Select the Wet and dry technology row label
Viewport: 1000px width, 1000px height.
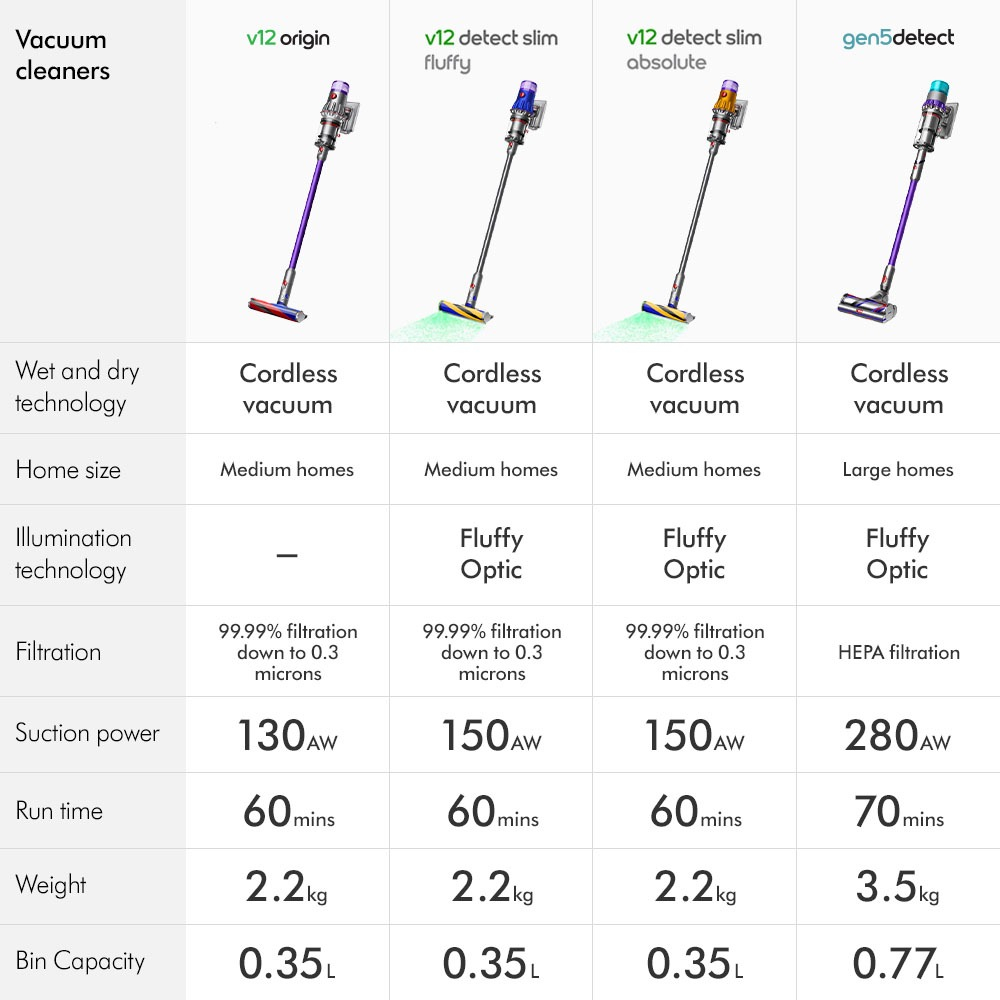coord(77,387)
